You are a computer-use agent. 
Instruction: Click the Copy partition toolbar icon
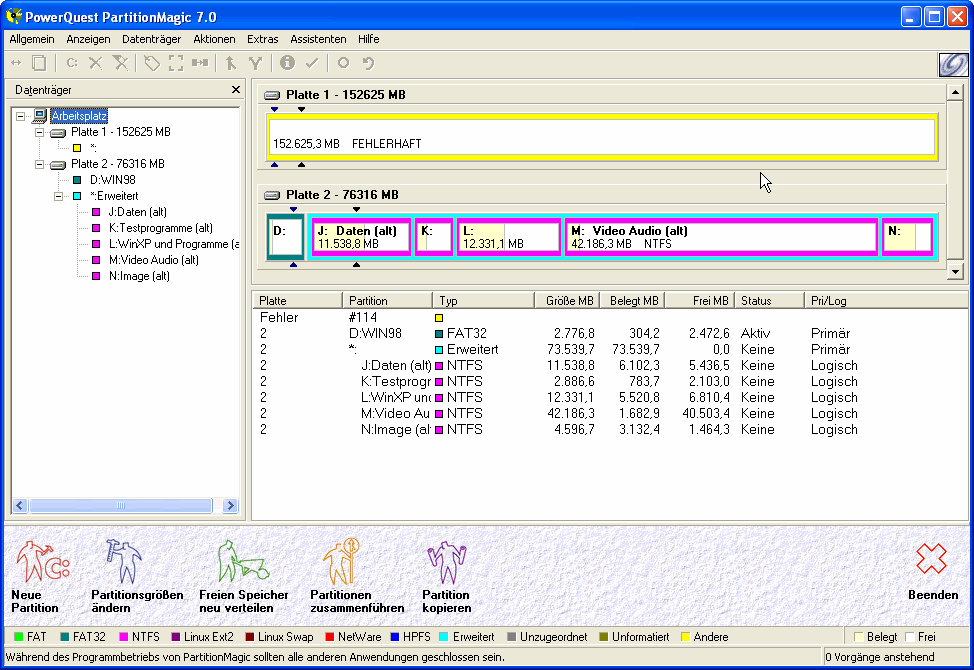pyautogui.click(x=39, y=63)
